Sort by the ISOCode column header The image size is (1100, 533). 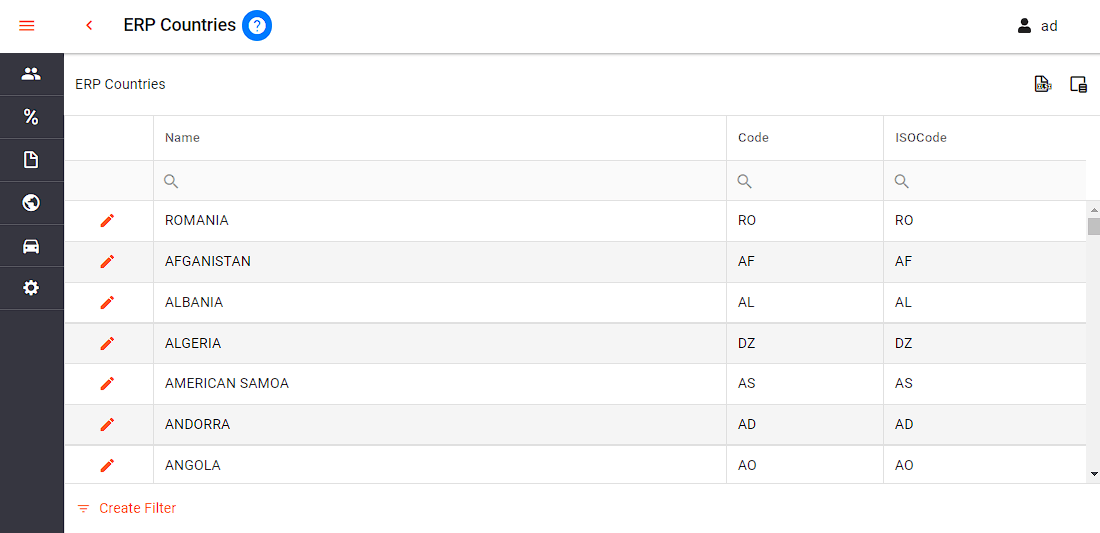tap(921, 138)
